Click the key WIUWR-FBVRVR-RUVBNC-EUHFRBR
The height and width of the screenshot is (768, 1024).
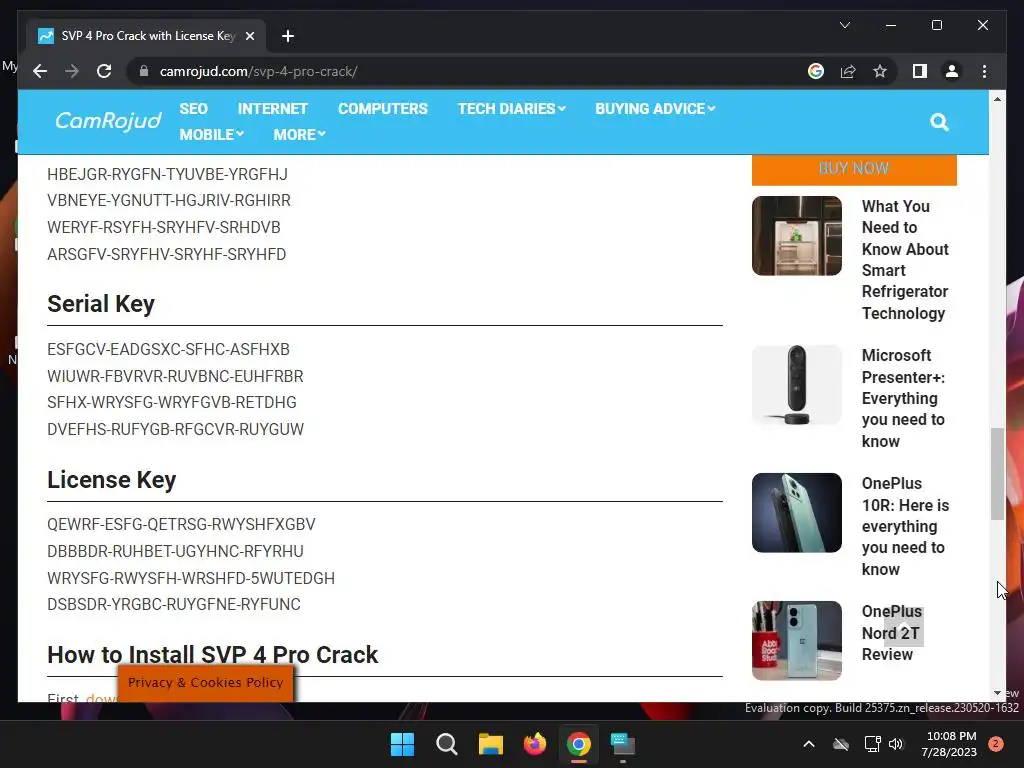(175, 376)
